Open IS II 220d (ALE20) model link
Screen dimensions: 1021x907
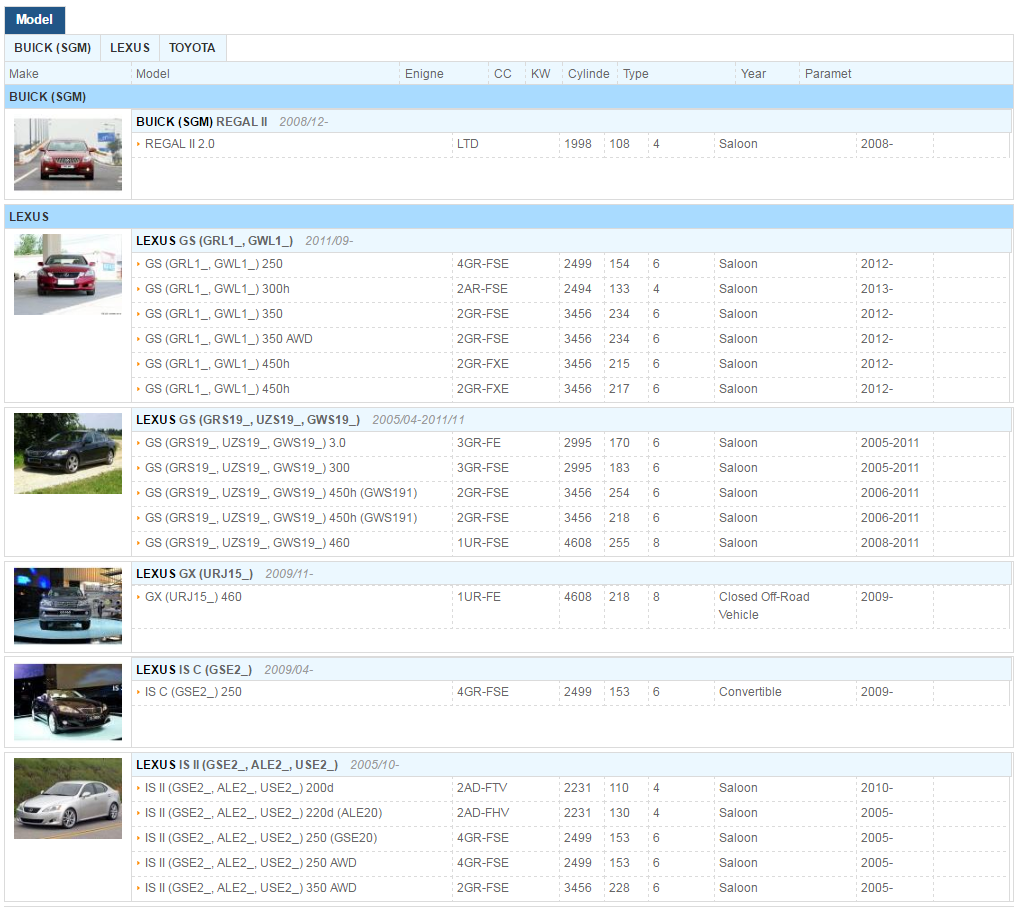click(x=263, y=813)
